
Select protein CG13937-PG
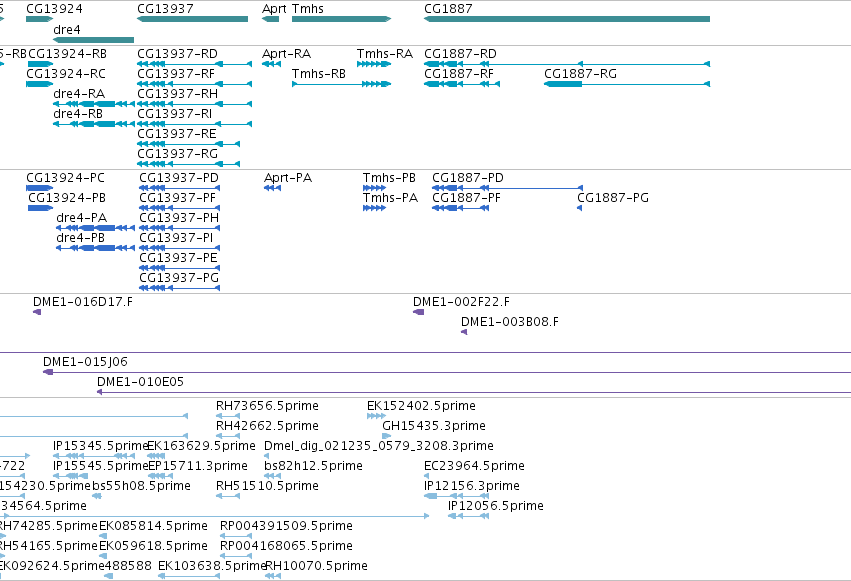[180, 288]
